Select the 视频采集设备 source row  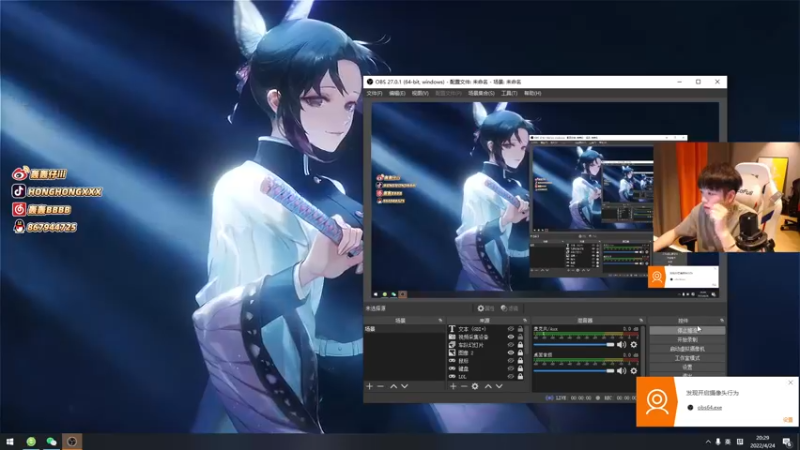(x=486, y=337)
